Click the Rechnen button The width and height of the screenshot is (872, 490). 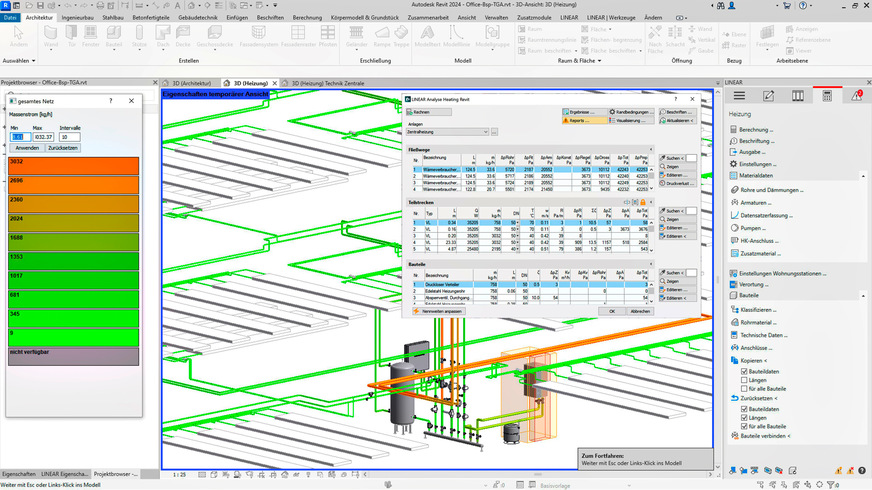click(x=429, y=112)
